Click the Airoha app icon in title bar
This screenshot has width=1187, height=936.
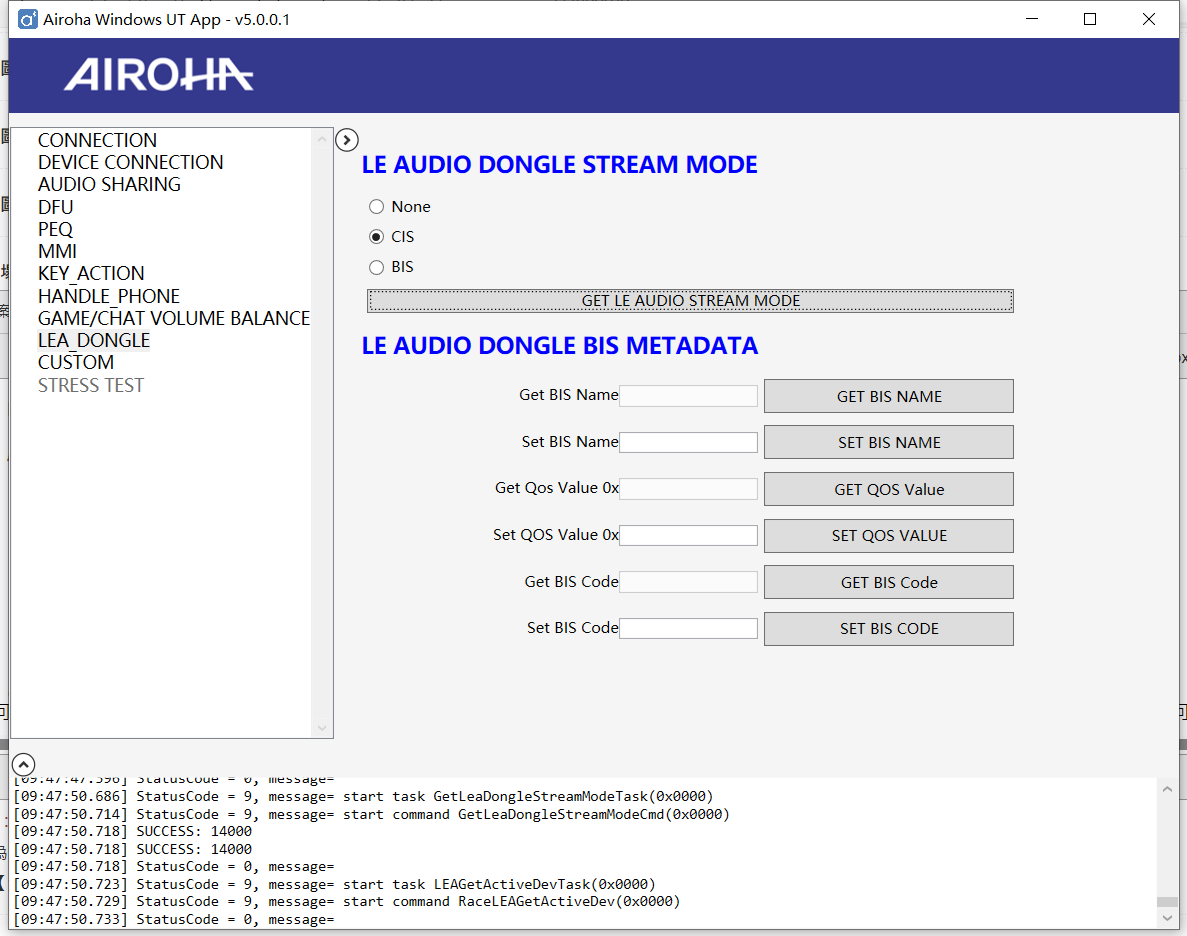click(x=28, y=19)
